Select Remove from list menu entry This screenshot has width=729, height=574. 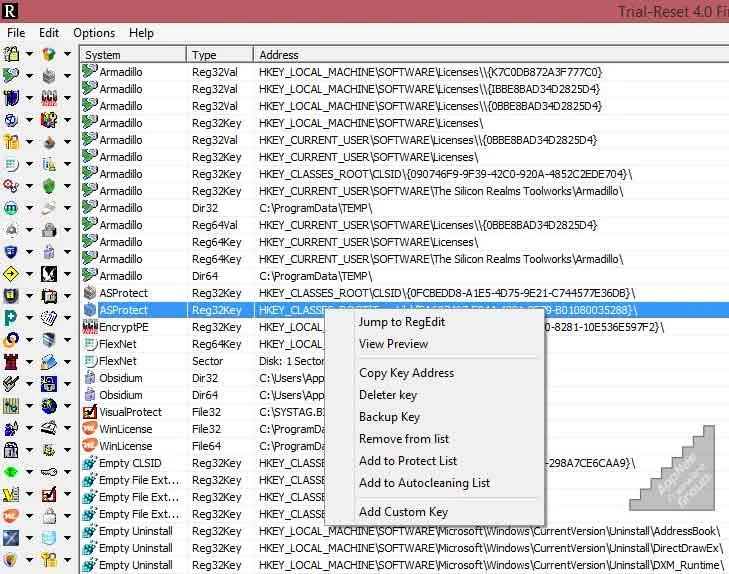tap(404, 438)
